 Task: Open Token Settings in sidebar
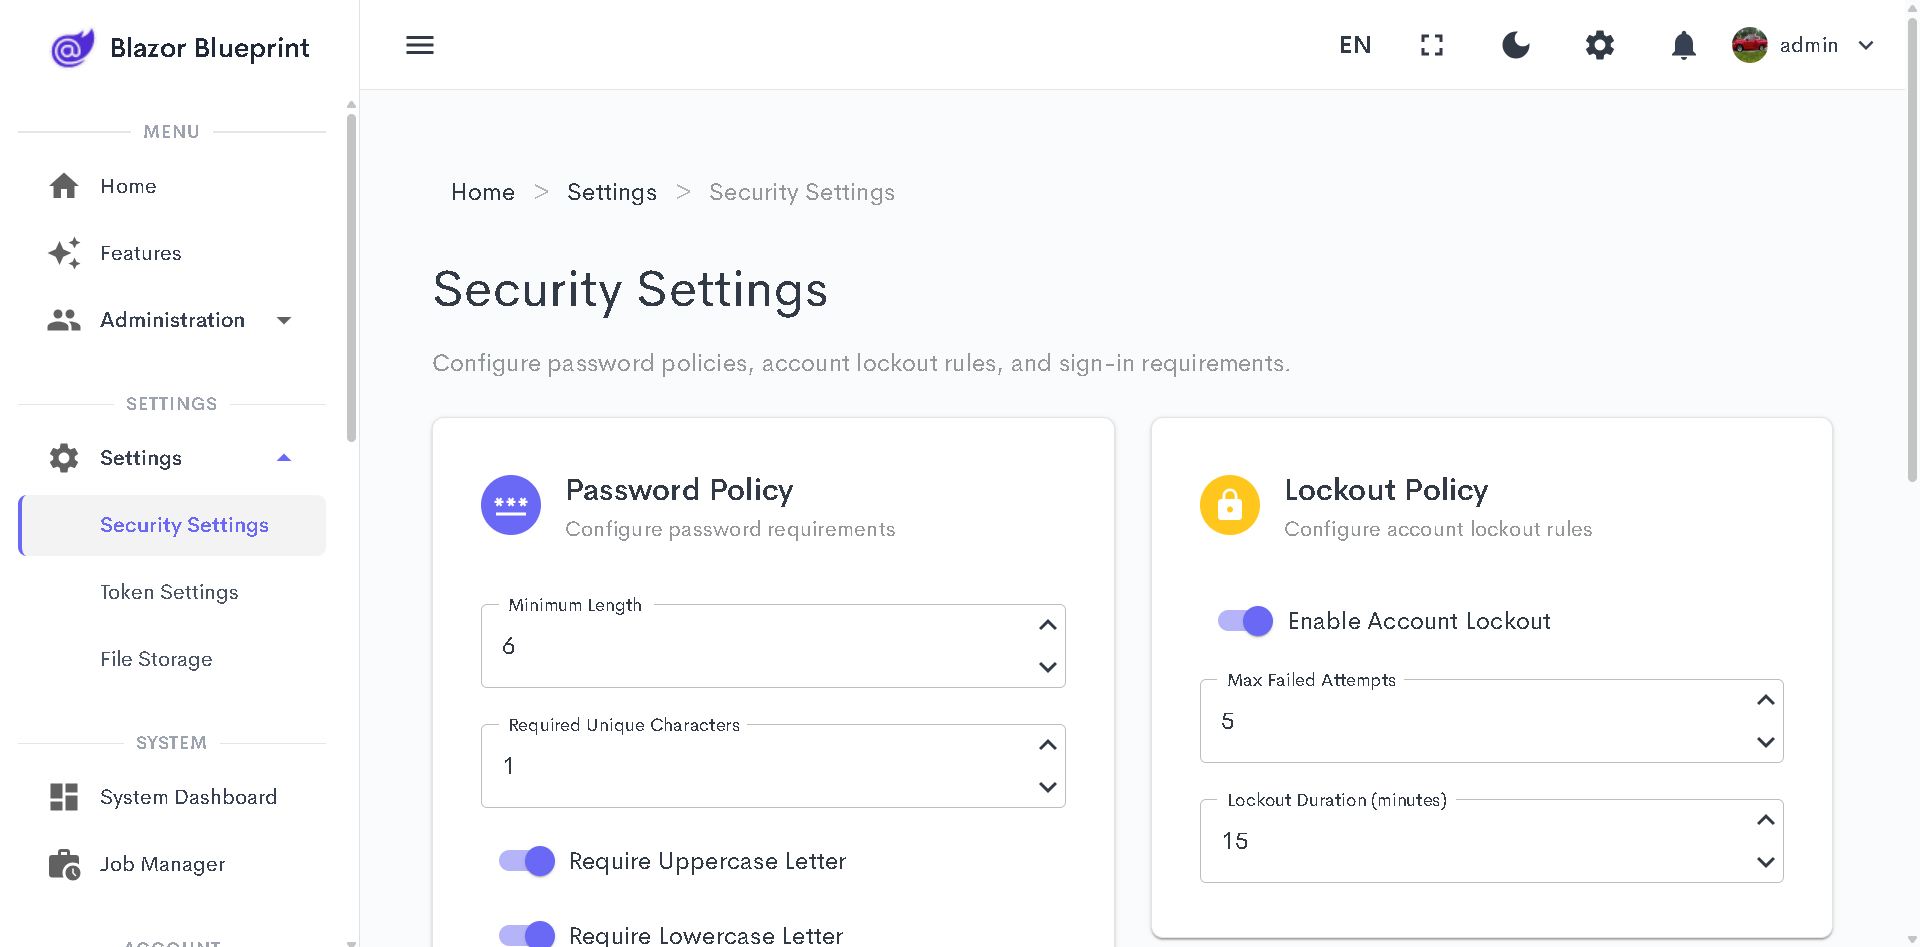point(169,592)
